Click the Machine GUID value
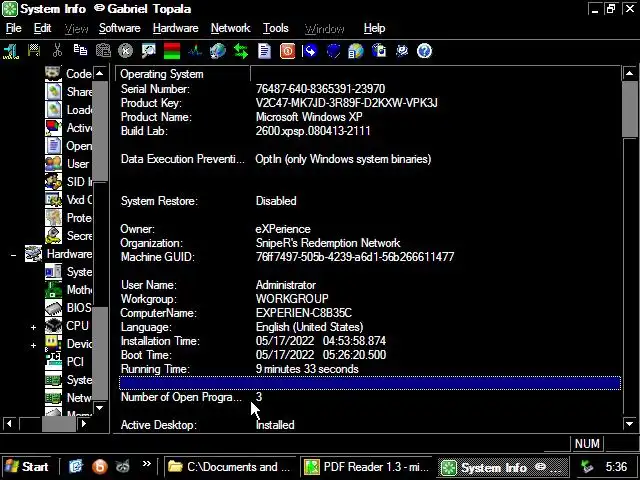640x480 pixels. coord(355,257)
